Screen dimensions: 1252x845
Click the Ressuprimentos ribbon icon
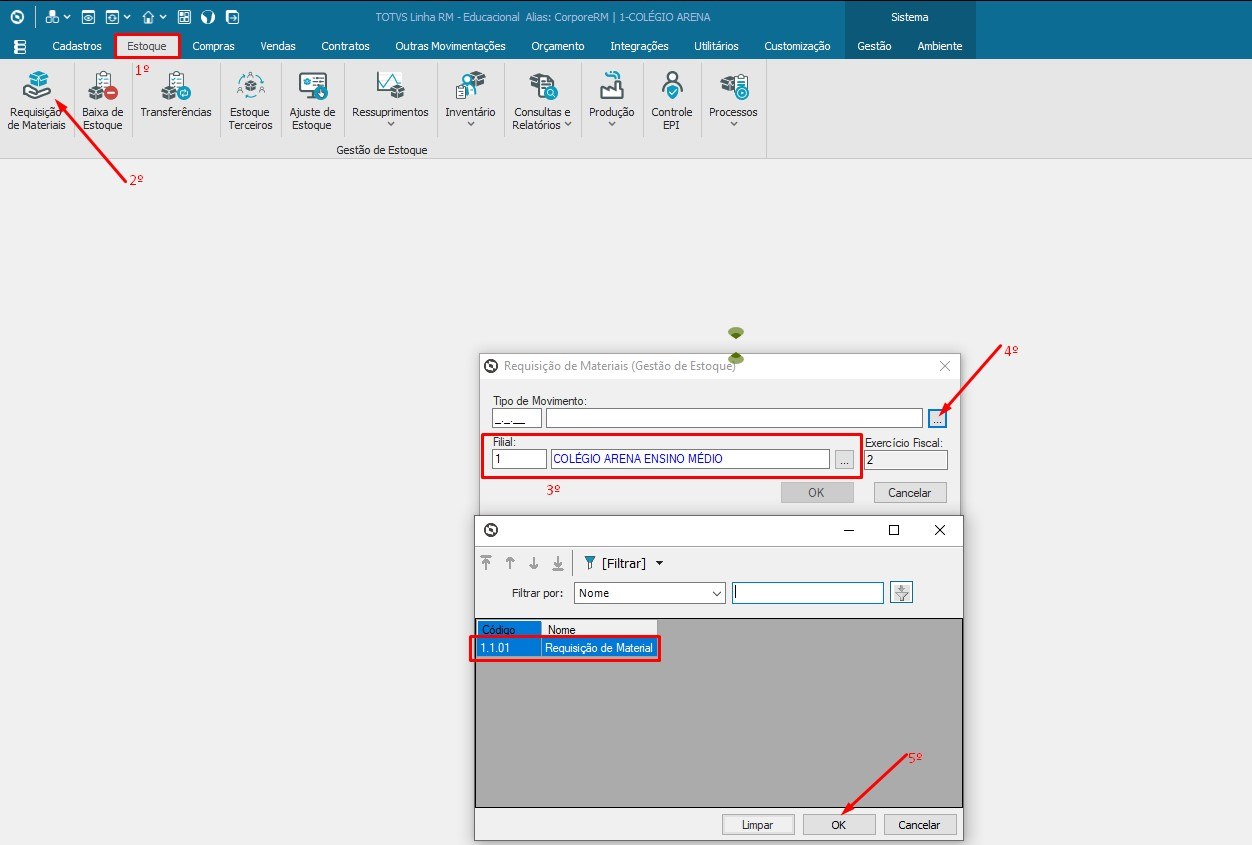pyautogui.click(x=390, y=96)
